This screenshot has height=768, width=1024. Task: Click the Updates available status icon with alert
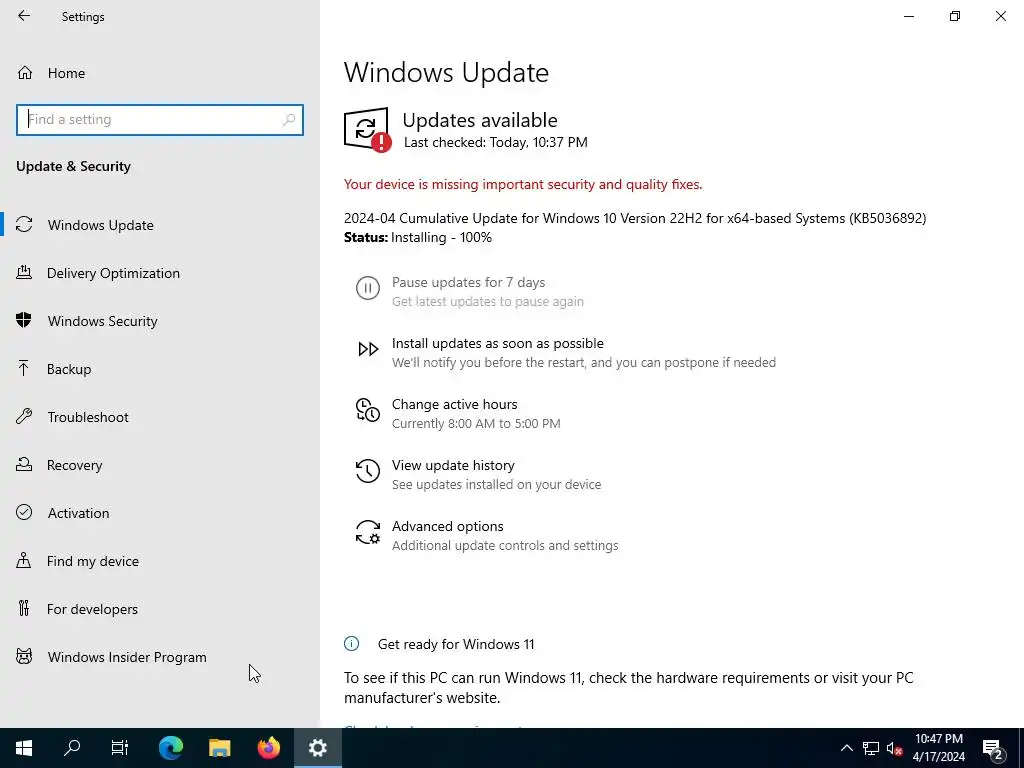tap(368, 129)
